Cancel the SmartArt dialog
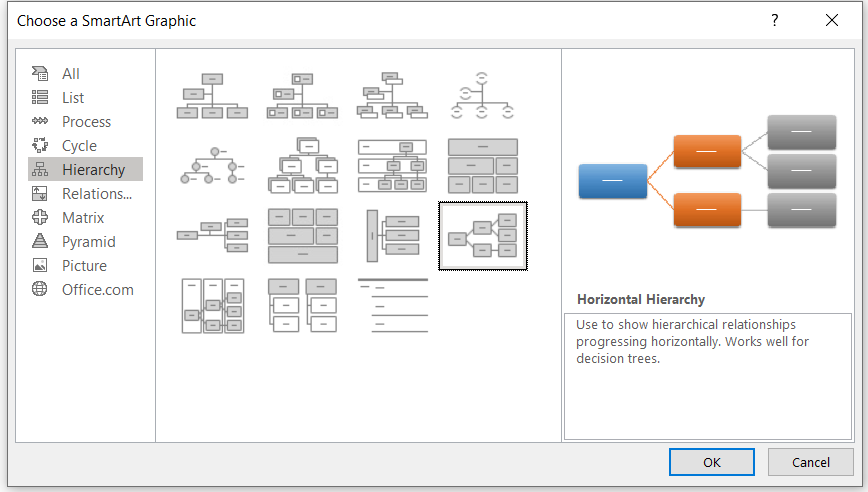Screen dimensions: 868x492 [810, 462]
